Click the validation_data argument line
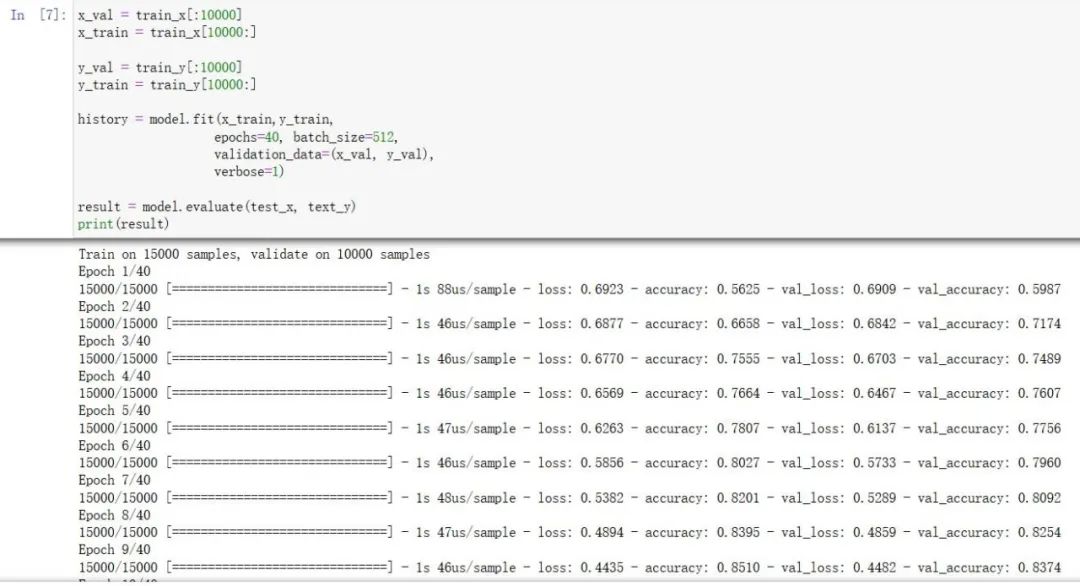1080x586 pixels. point(324,154)
